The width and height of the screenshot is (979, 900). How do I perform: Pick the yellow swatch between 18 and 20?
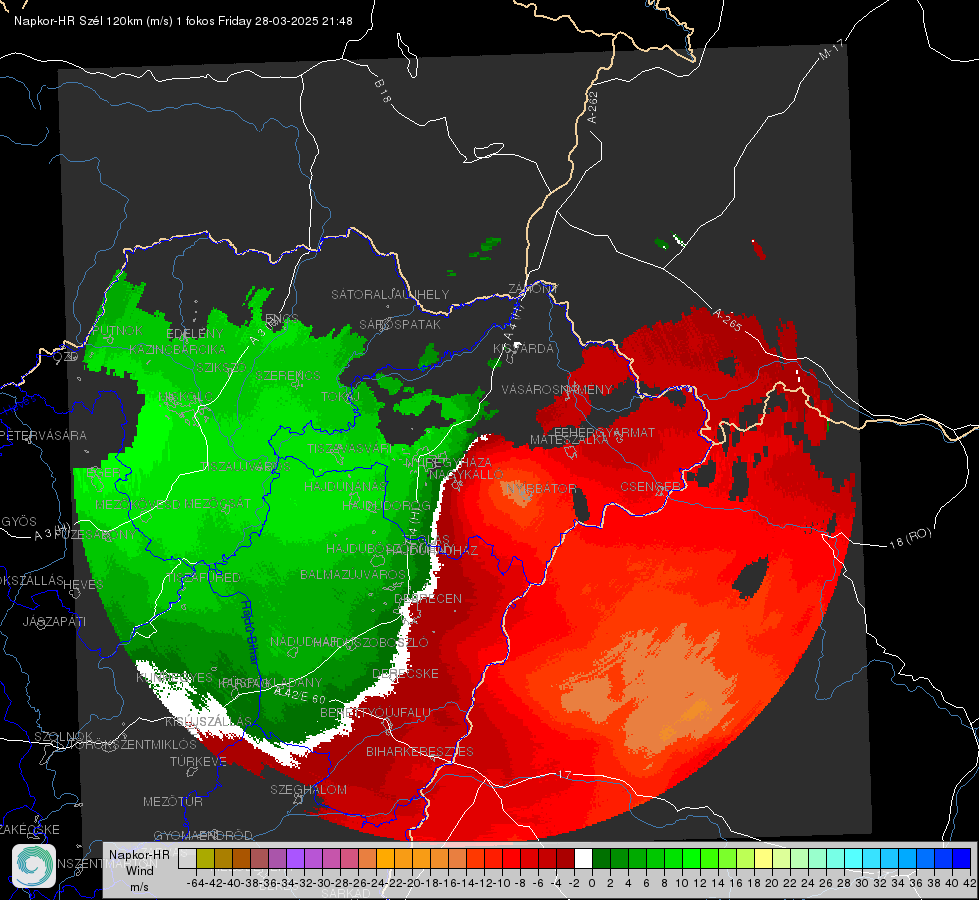[x=763, y=858]
